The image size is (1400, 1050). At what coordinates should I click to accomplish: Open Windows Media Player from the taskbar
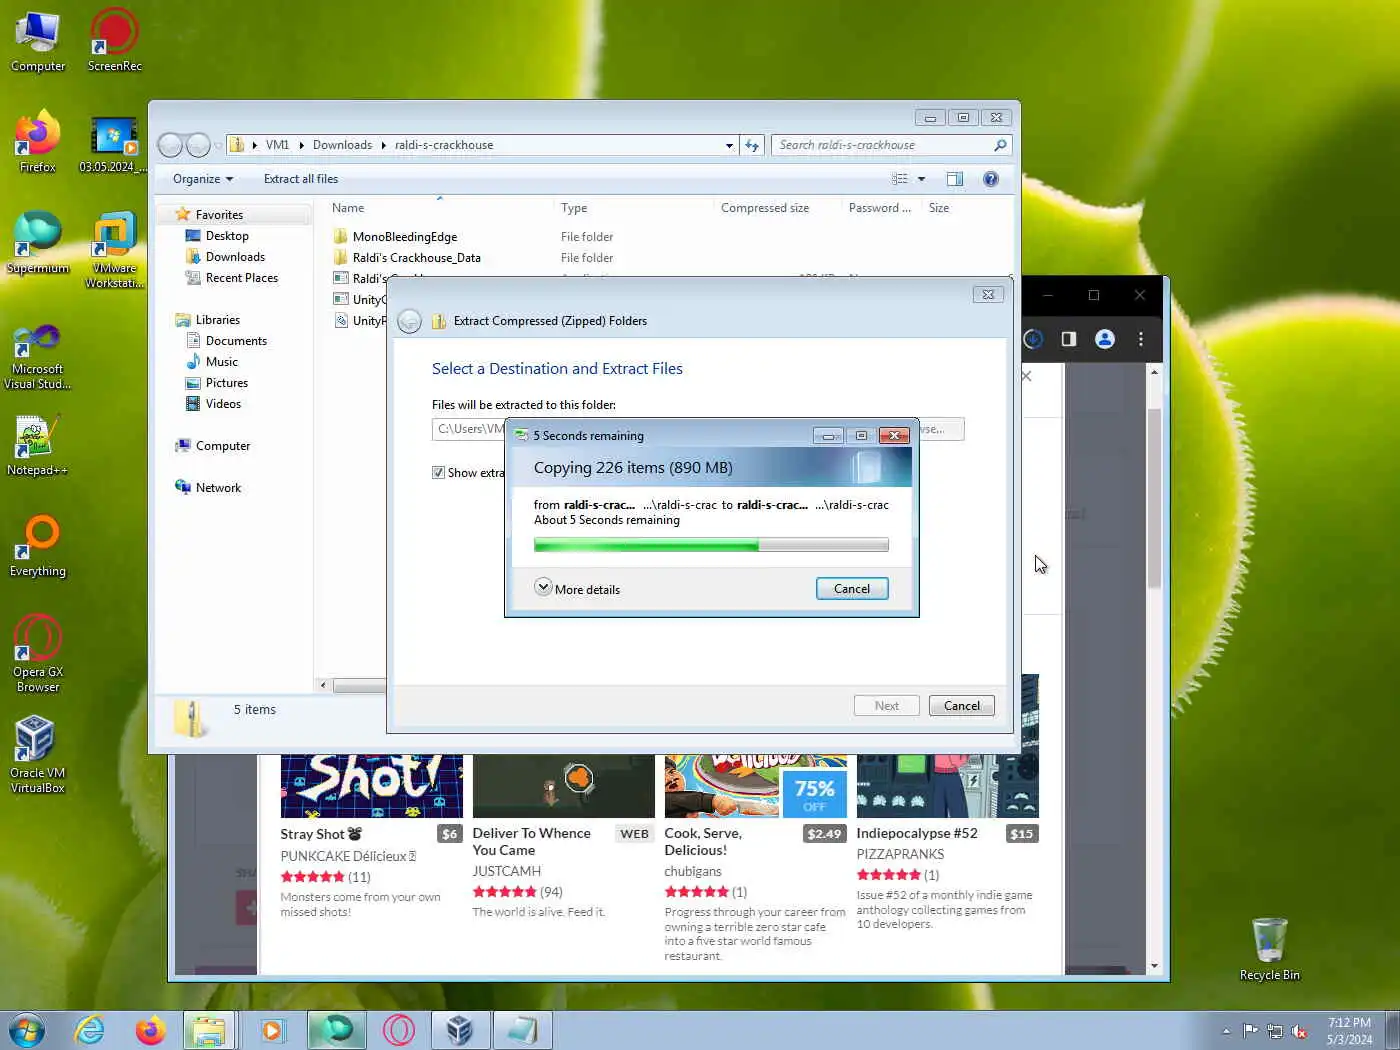pos(272,1030)
